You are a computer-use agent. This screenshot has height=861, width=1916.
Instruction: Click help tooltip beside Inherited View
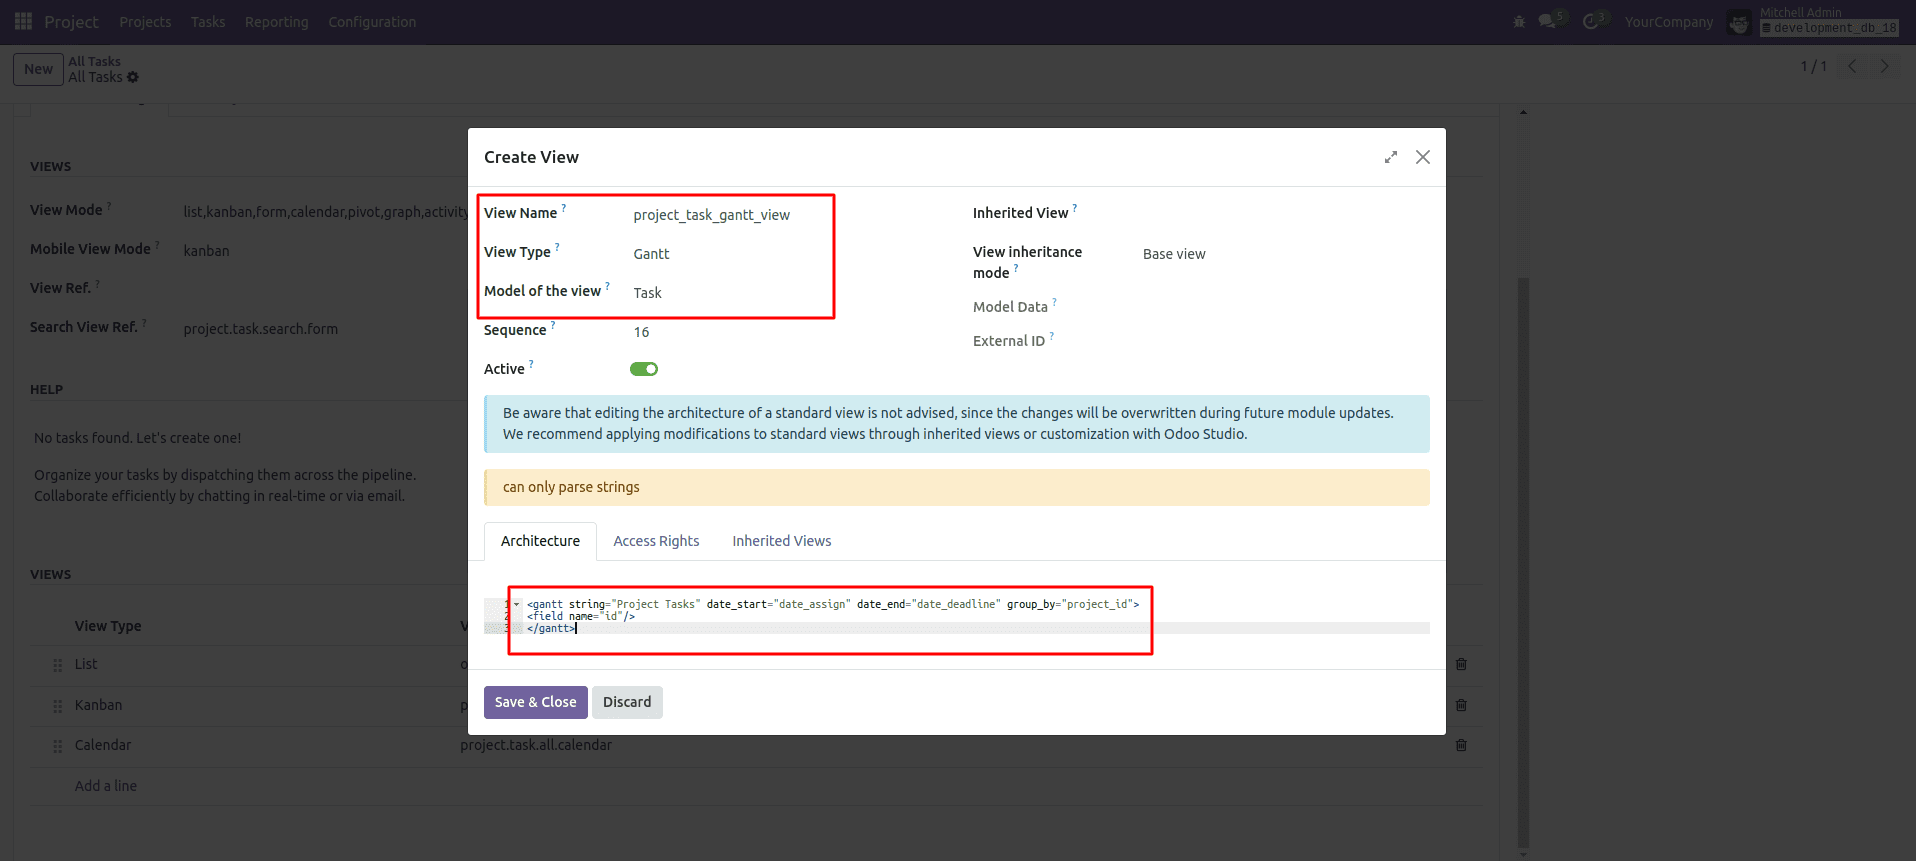(x=1075, y=208)
